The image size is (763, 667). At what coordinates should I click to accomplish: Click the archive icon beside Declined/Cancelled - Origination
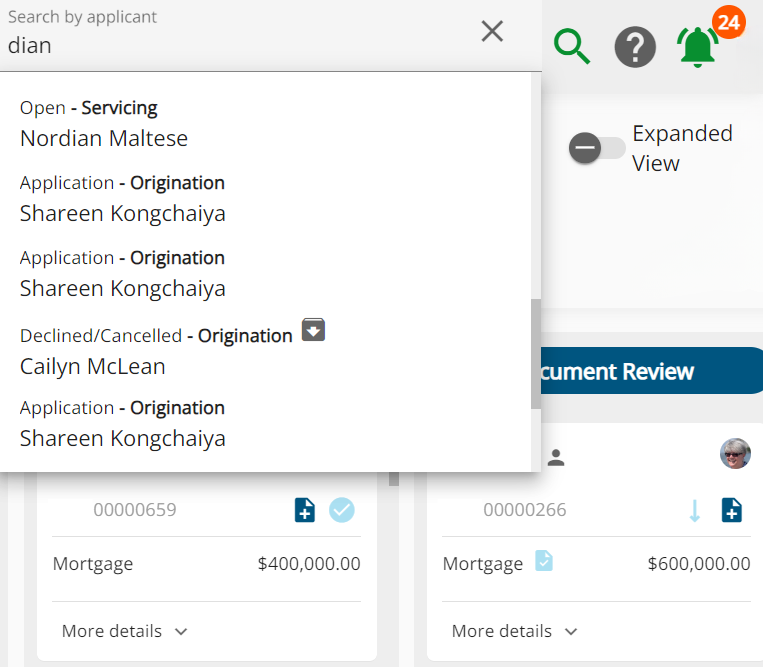point(313,330)
